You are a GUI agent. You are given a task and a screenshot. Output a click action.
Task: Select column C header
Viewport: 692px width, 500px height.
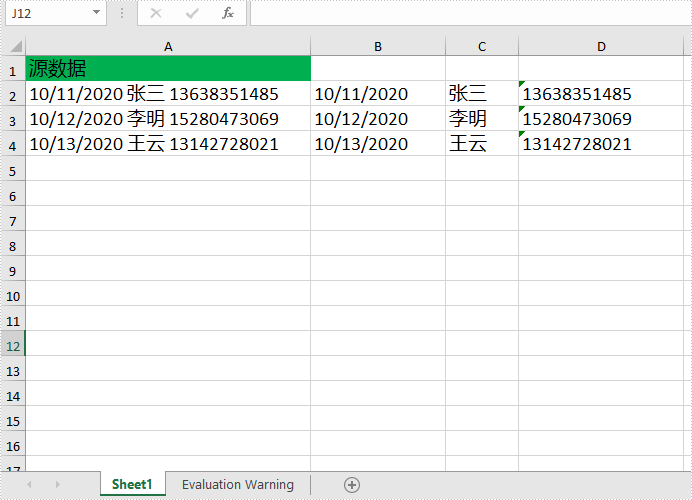coord(482,46)
